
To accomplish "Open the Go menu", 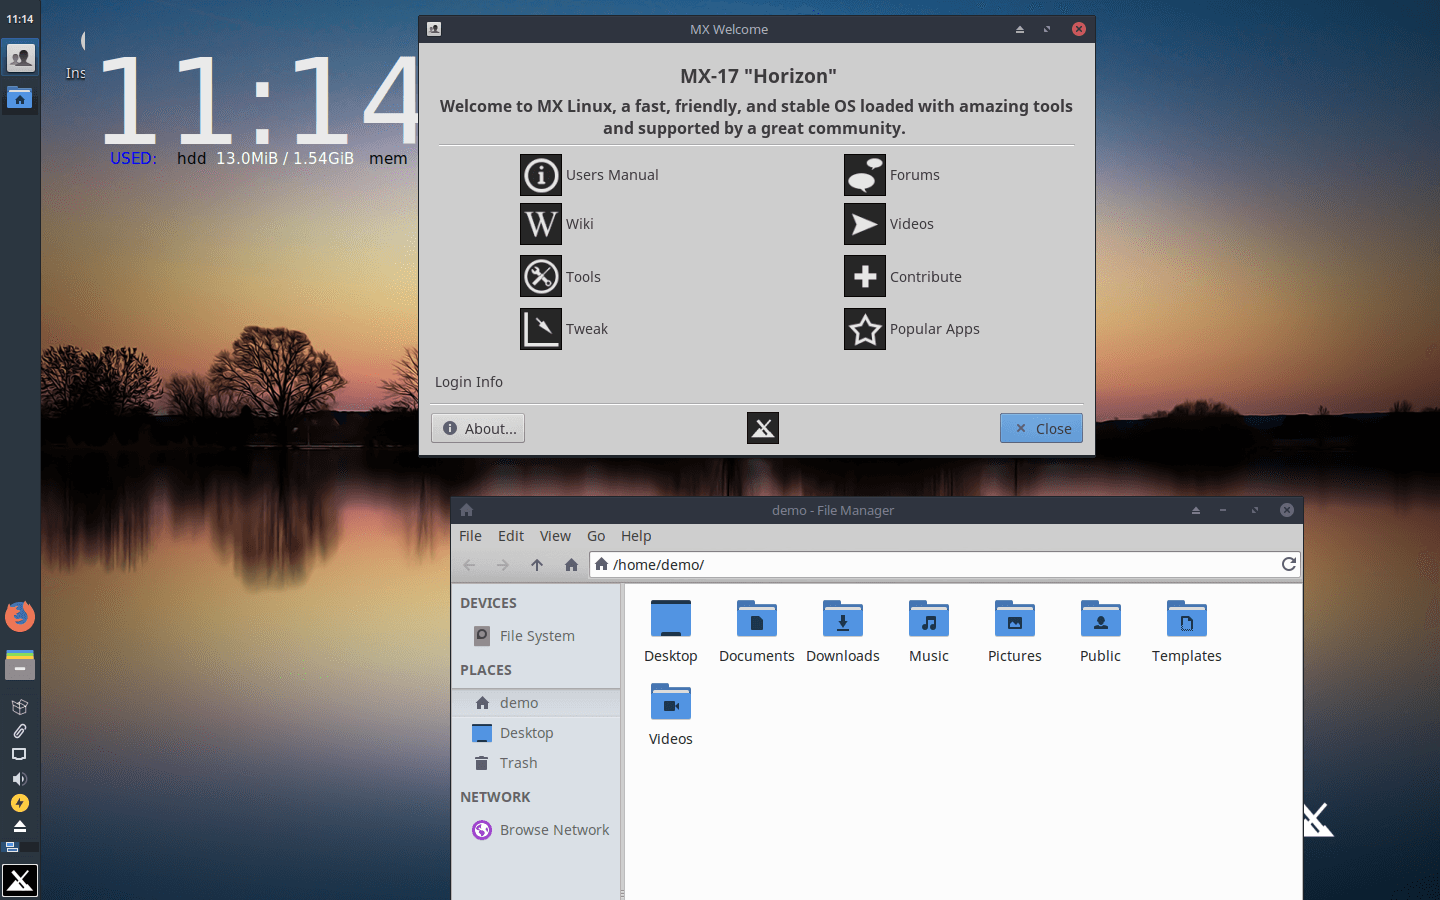I will (596, 536).
